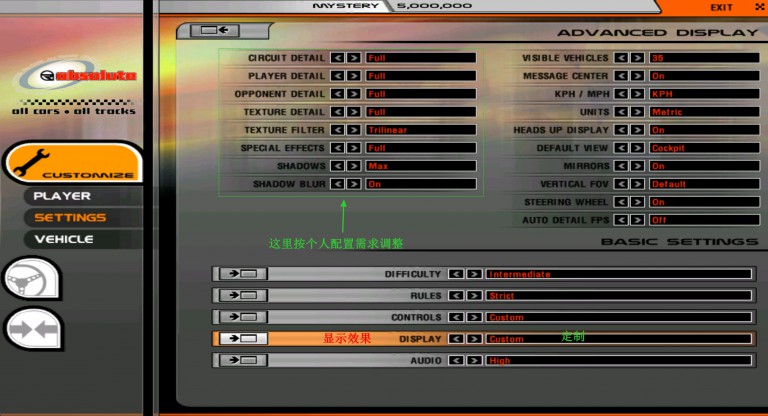Toggle Mirrors using left arrow
Screen dimensions: 768x416
621,166
